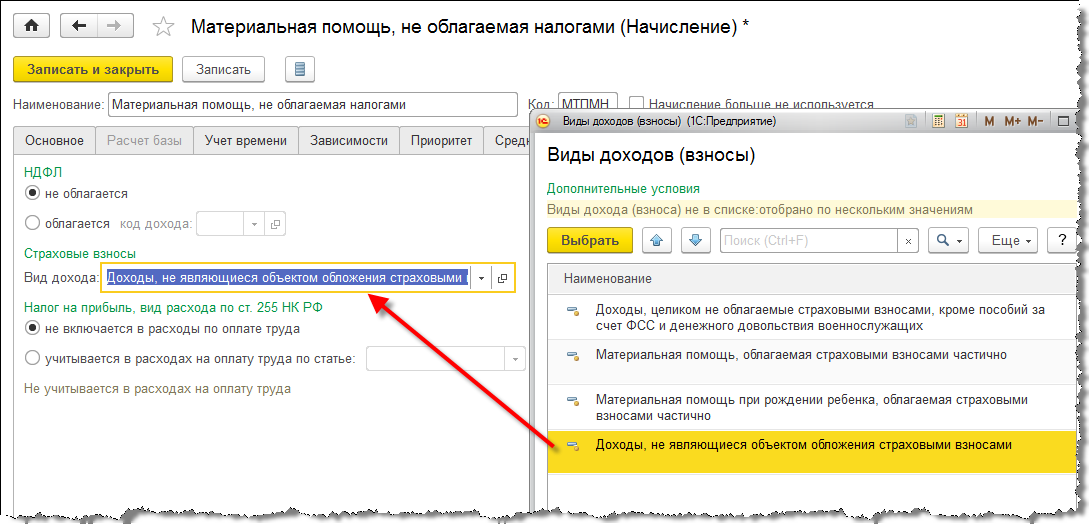Add this form to favorites star

(x=163, y=26)
